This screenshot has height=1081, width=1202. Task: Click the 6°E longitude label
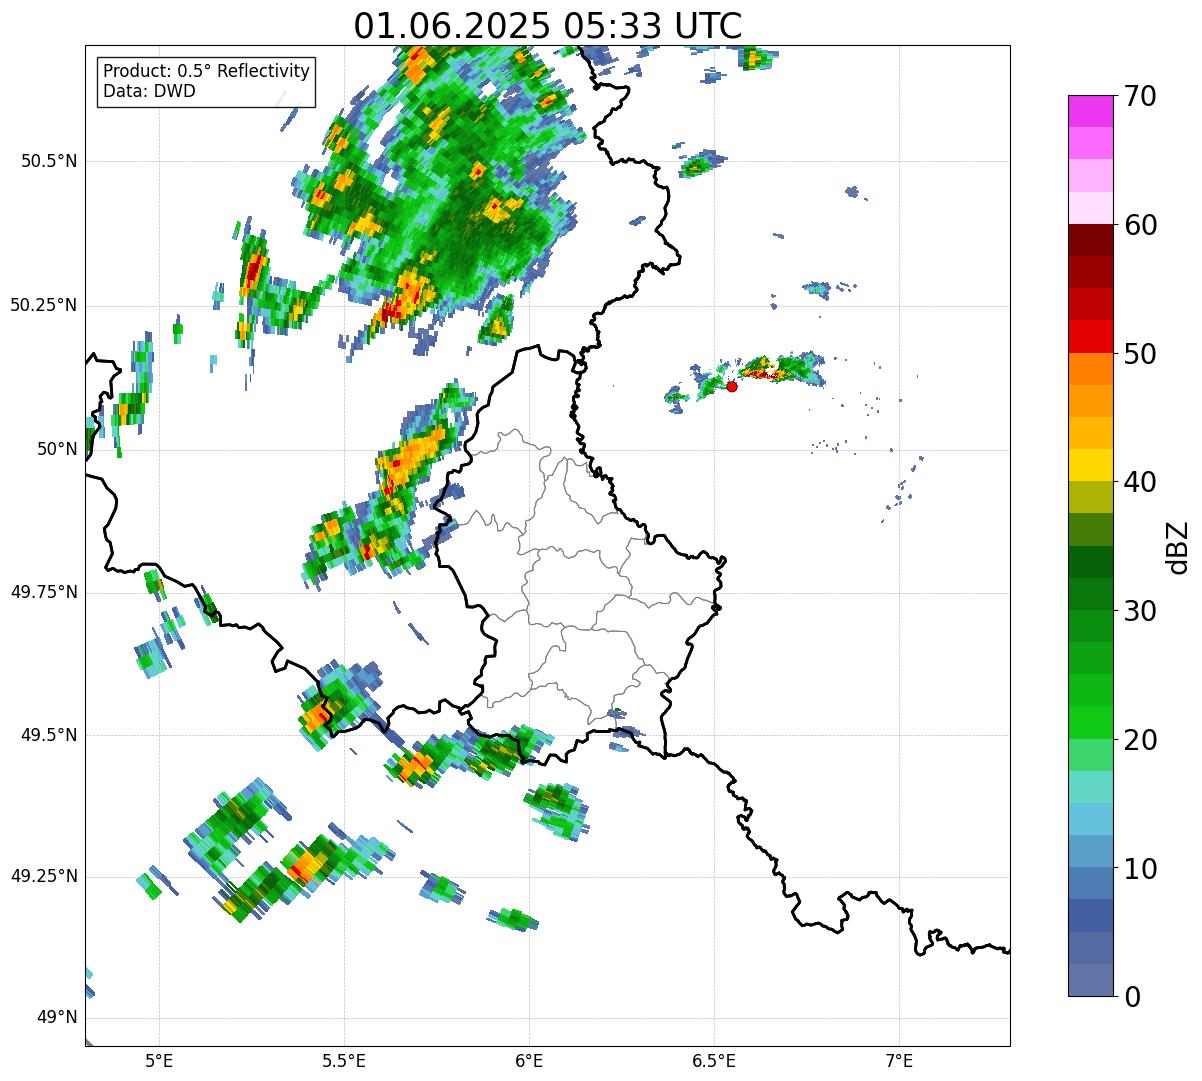tap(529, 1060)
